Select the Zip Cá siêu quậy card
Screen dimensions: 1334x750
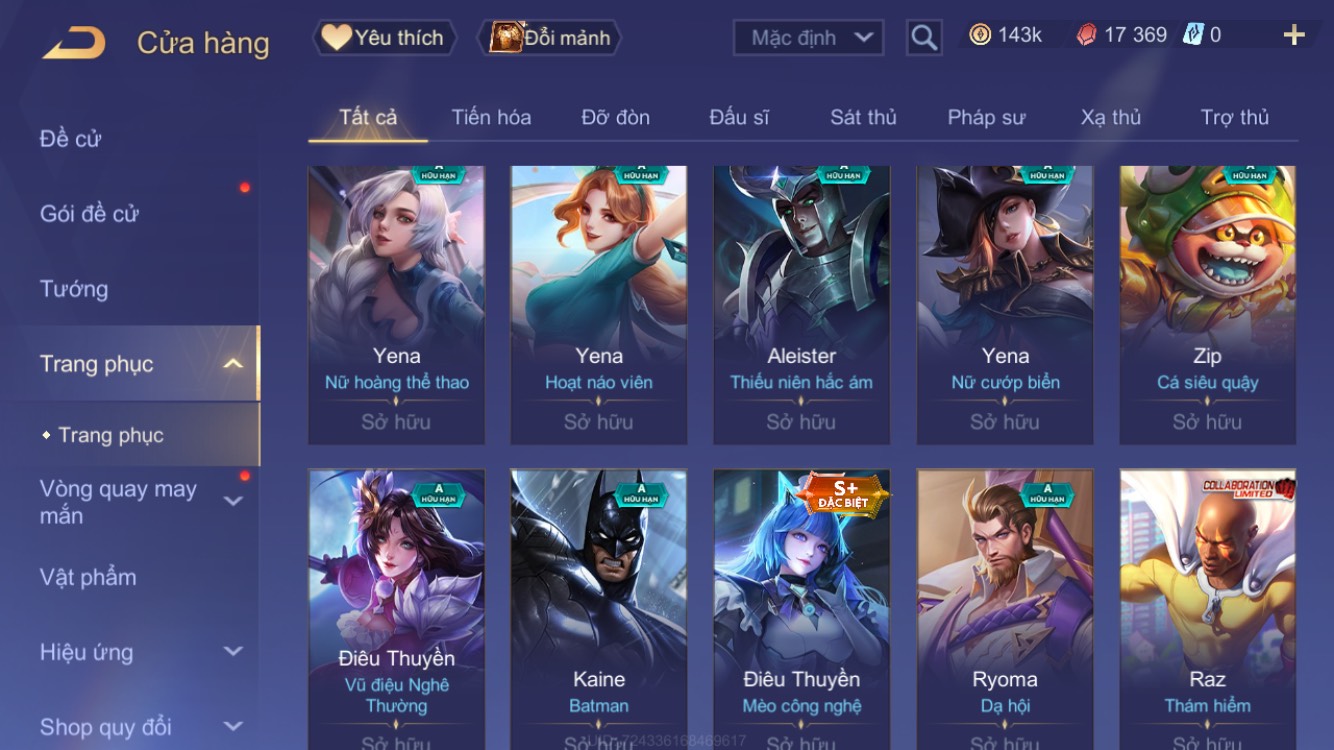click(1207, 305)
